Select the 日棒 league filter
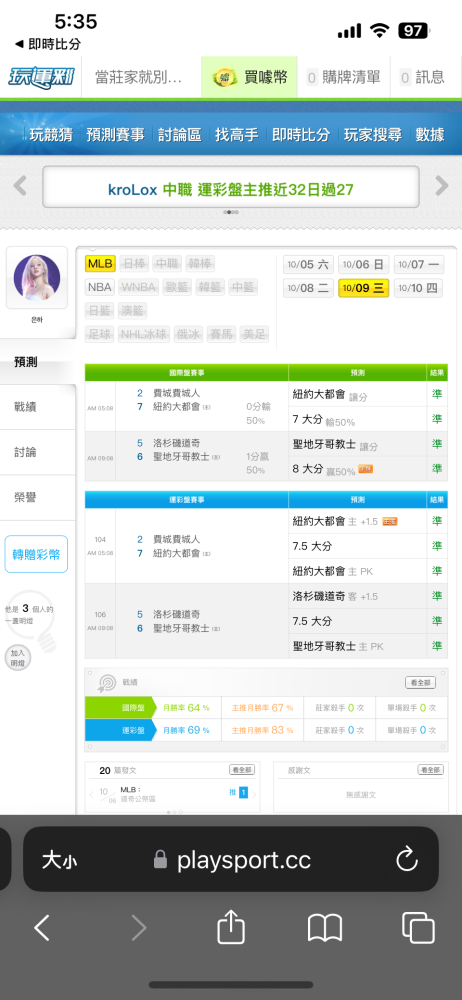This screenshot has width=462, height=1000. pos(134,264)
